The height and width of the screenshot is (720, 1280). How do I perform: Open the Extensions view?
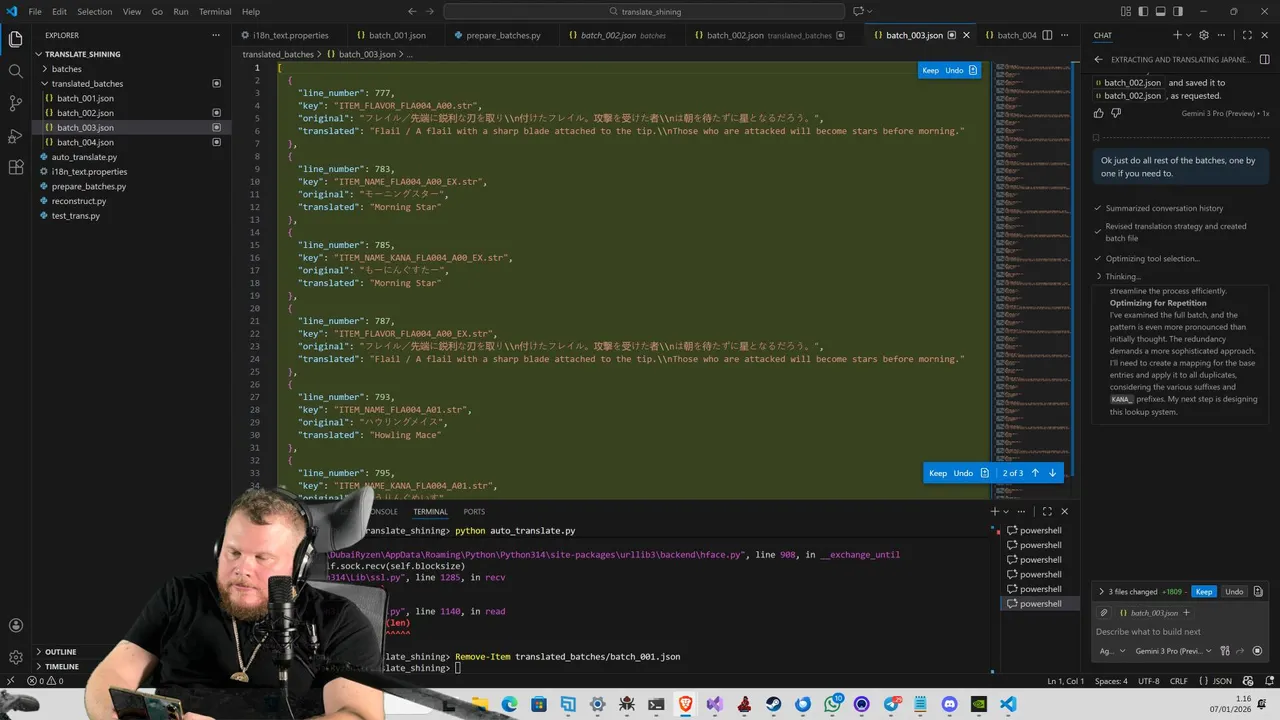point(15,167)
